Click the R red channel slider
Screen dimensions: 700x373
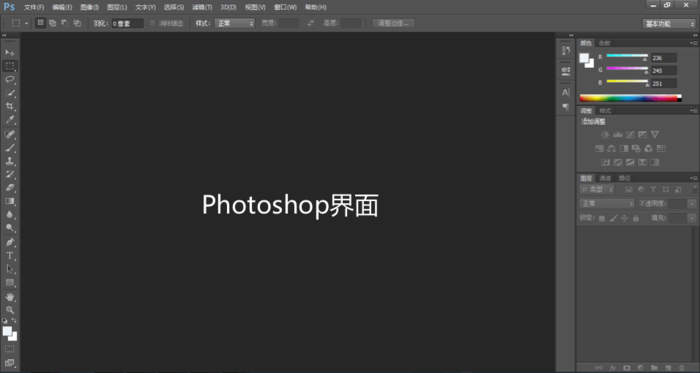pos(627,57)
